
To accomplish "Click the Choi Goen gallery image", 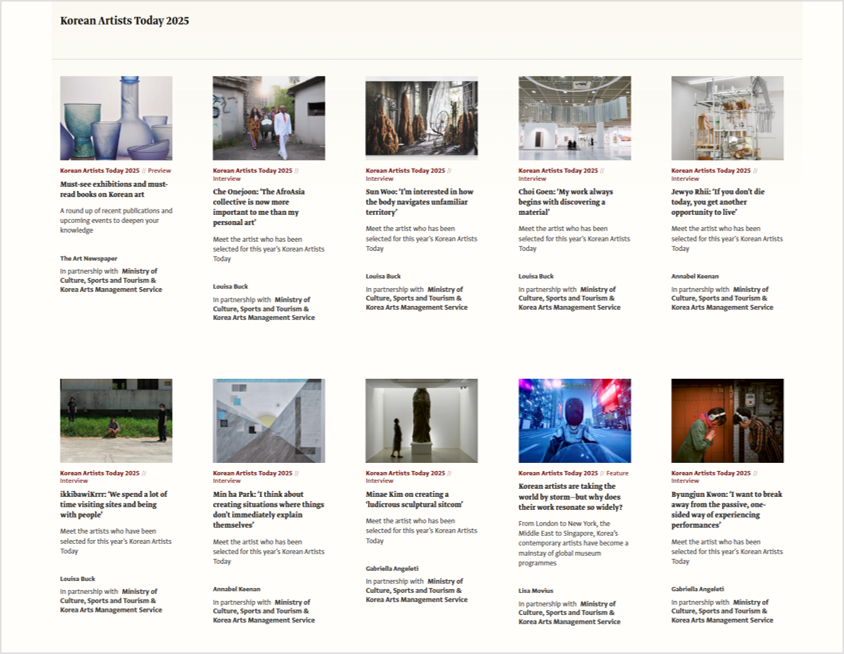I will 574,118.
